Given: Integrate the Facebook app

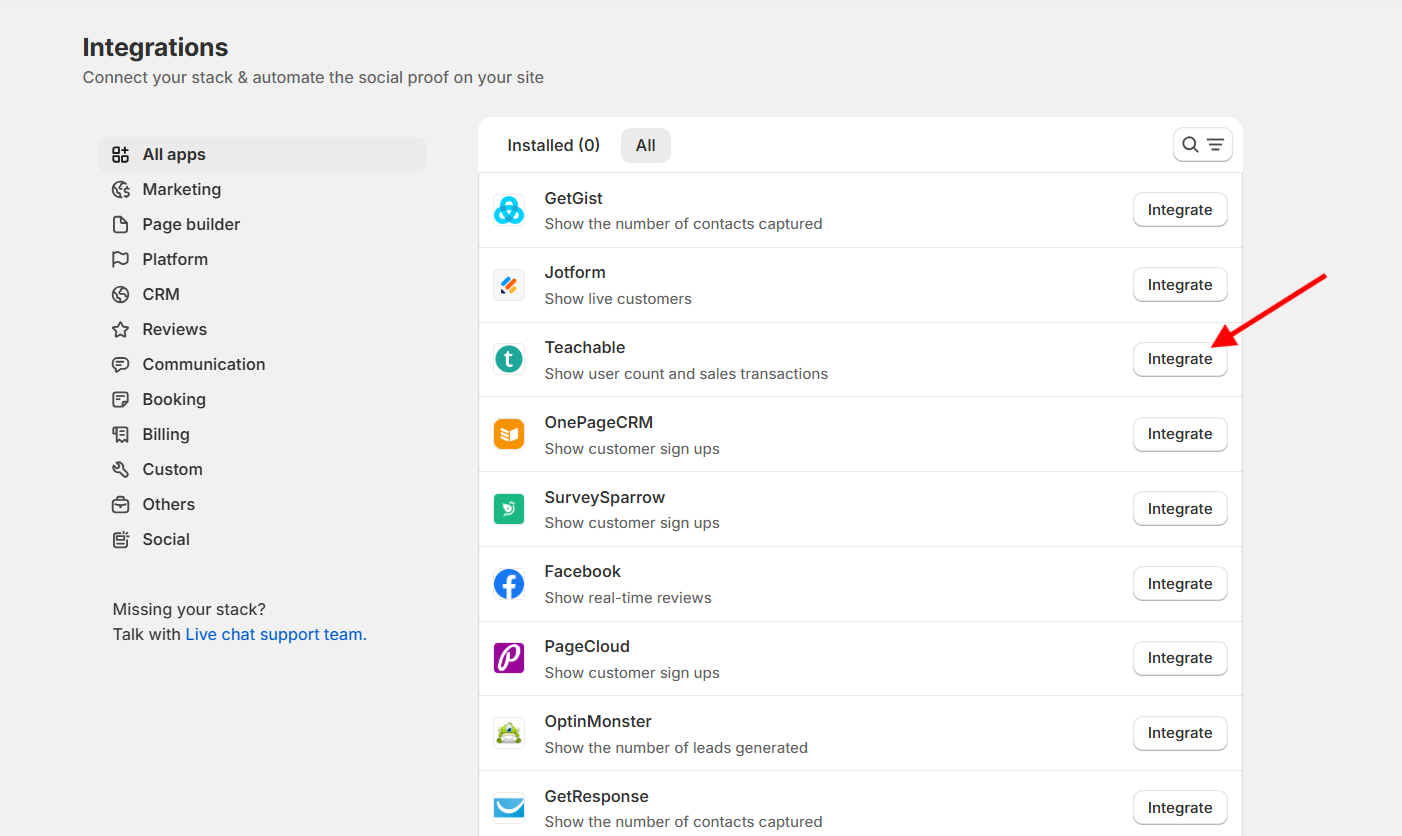Looking at the screenshot, I should [x=1180, y=584].
